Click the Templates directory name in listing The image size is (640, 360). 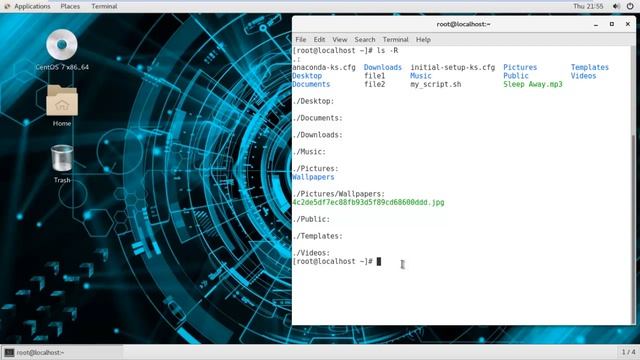[x=589, y=67]
